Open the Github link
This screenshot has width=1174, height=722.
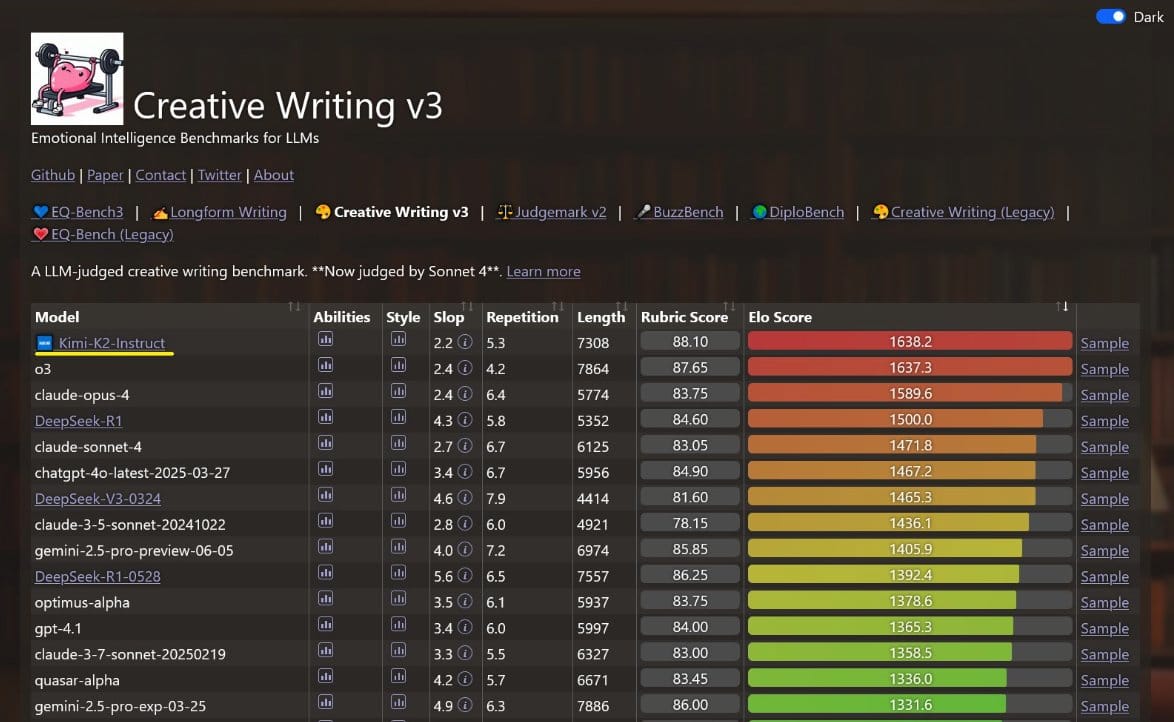coord(52,175)
